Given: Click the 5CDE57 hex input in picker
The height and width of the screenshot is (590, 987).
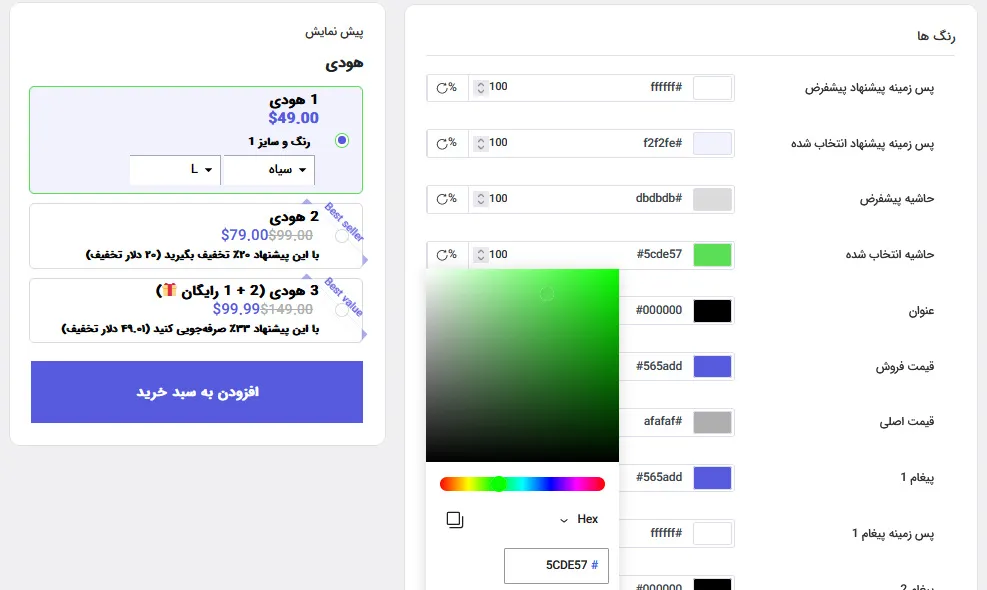Looking at the screenshot, I should tap(556, 565).
